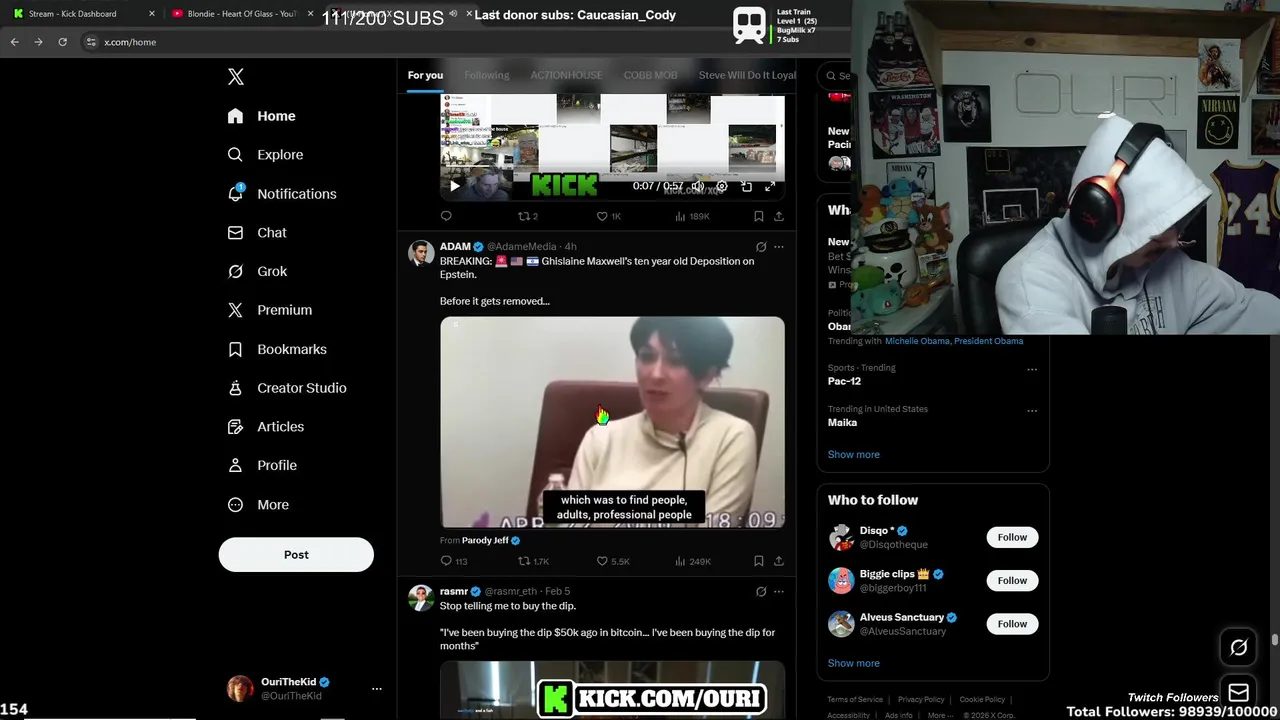Follow Biggie clips account
1280x720 pixels.
tap(1012, 580)
